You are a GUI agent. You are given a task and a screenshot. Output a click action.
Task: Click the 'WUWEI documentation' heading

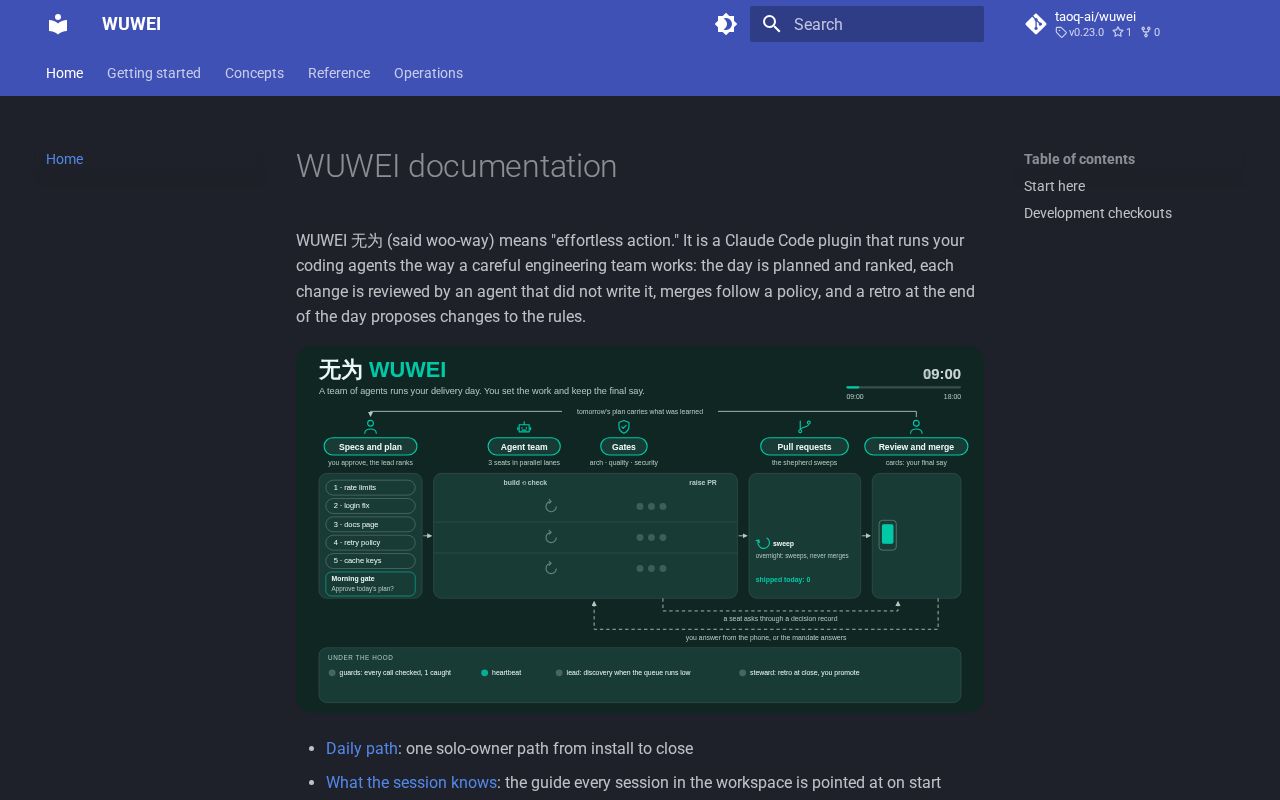click(x=456, y=166)
